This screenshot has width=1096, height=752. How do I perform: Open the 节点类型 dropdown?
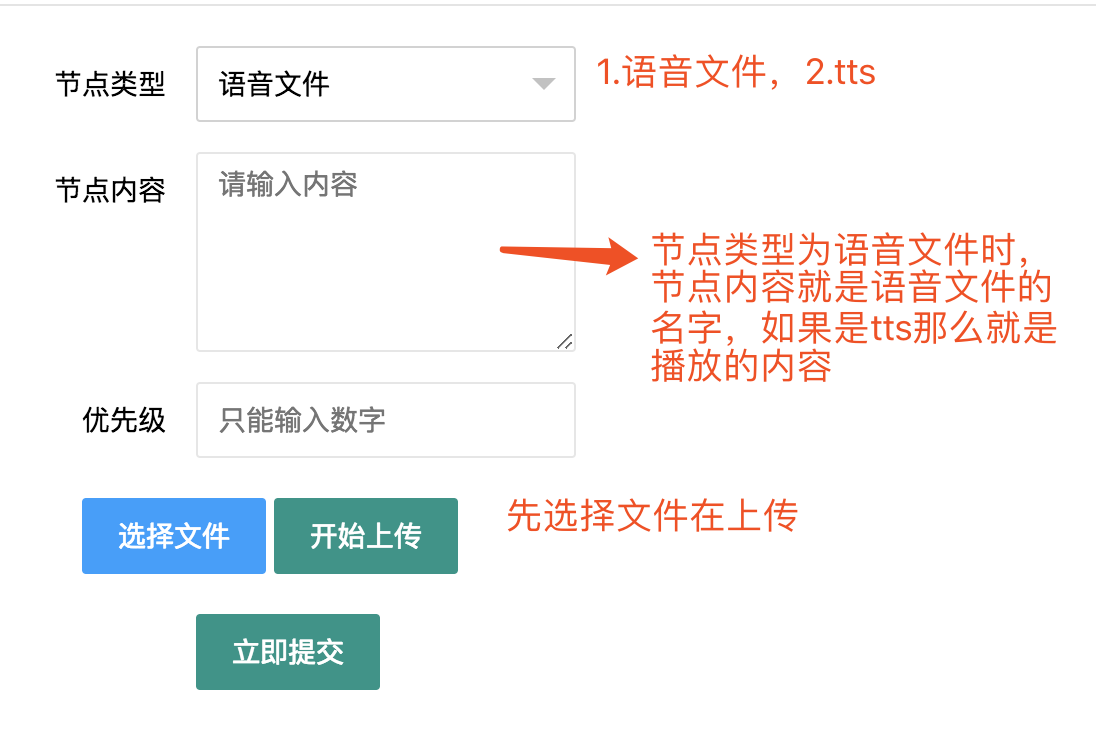[385, 84]
